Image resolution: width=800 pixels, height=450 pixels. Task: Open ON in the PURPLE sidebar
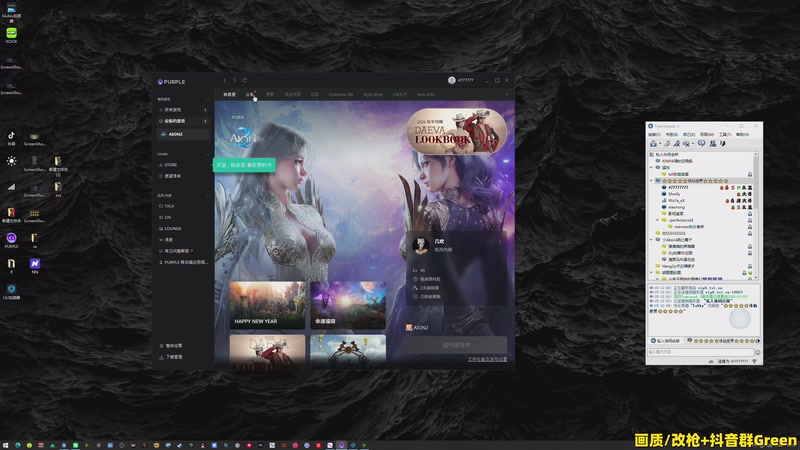click(165, 217)
